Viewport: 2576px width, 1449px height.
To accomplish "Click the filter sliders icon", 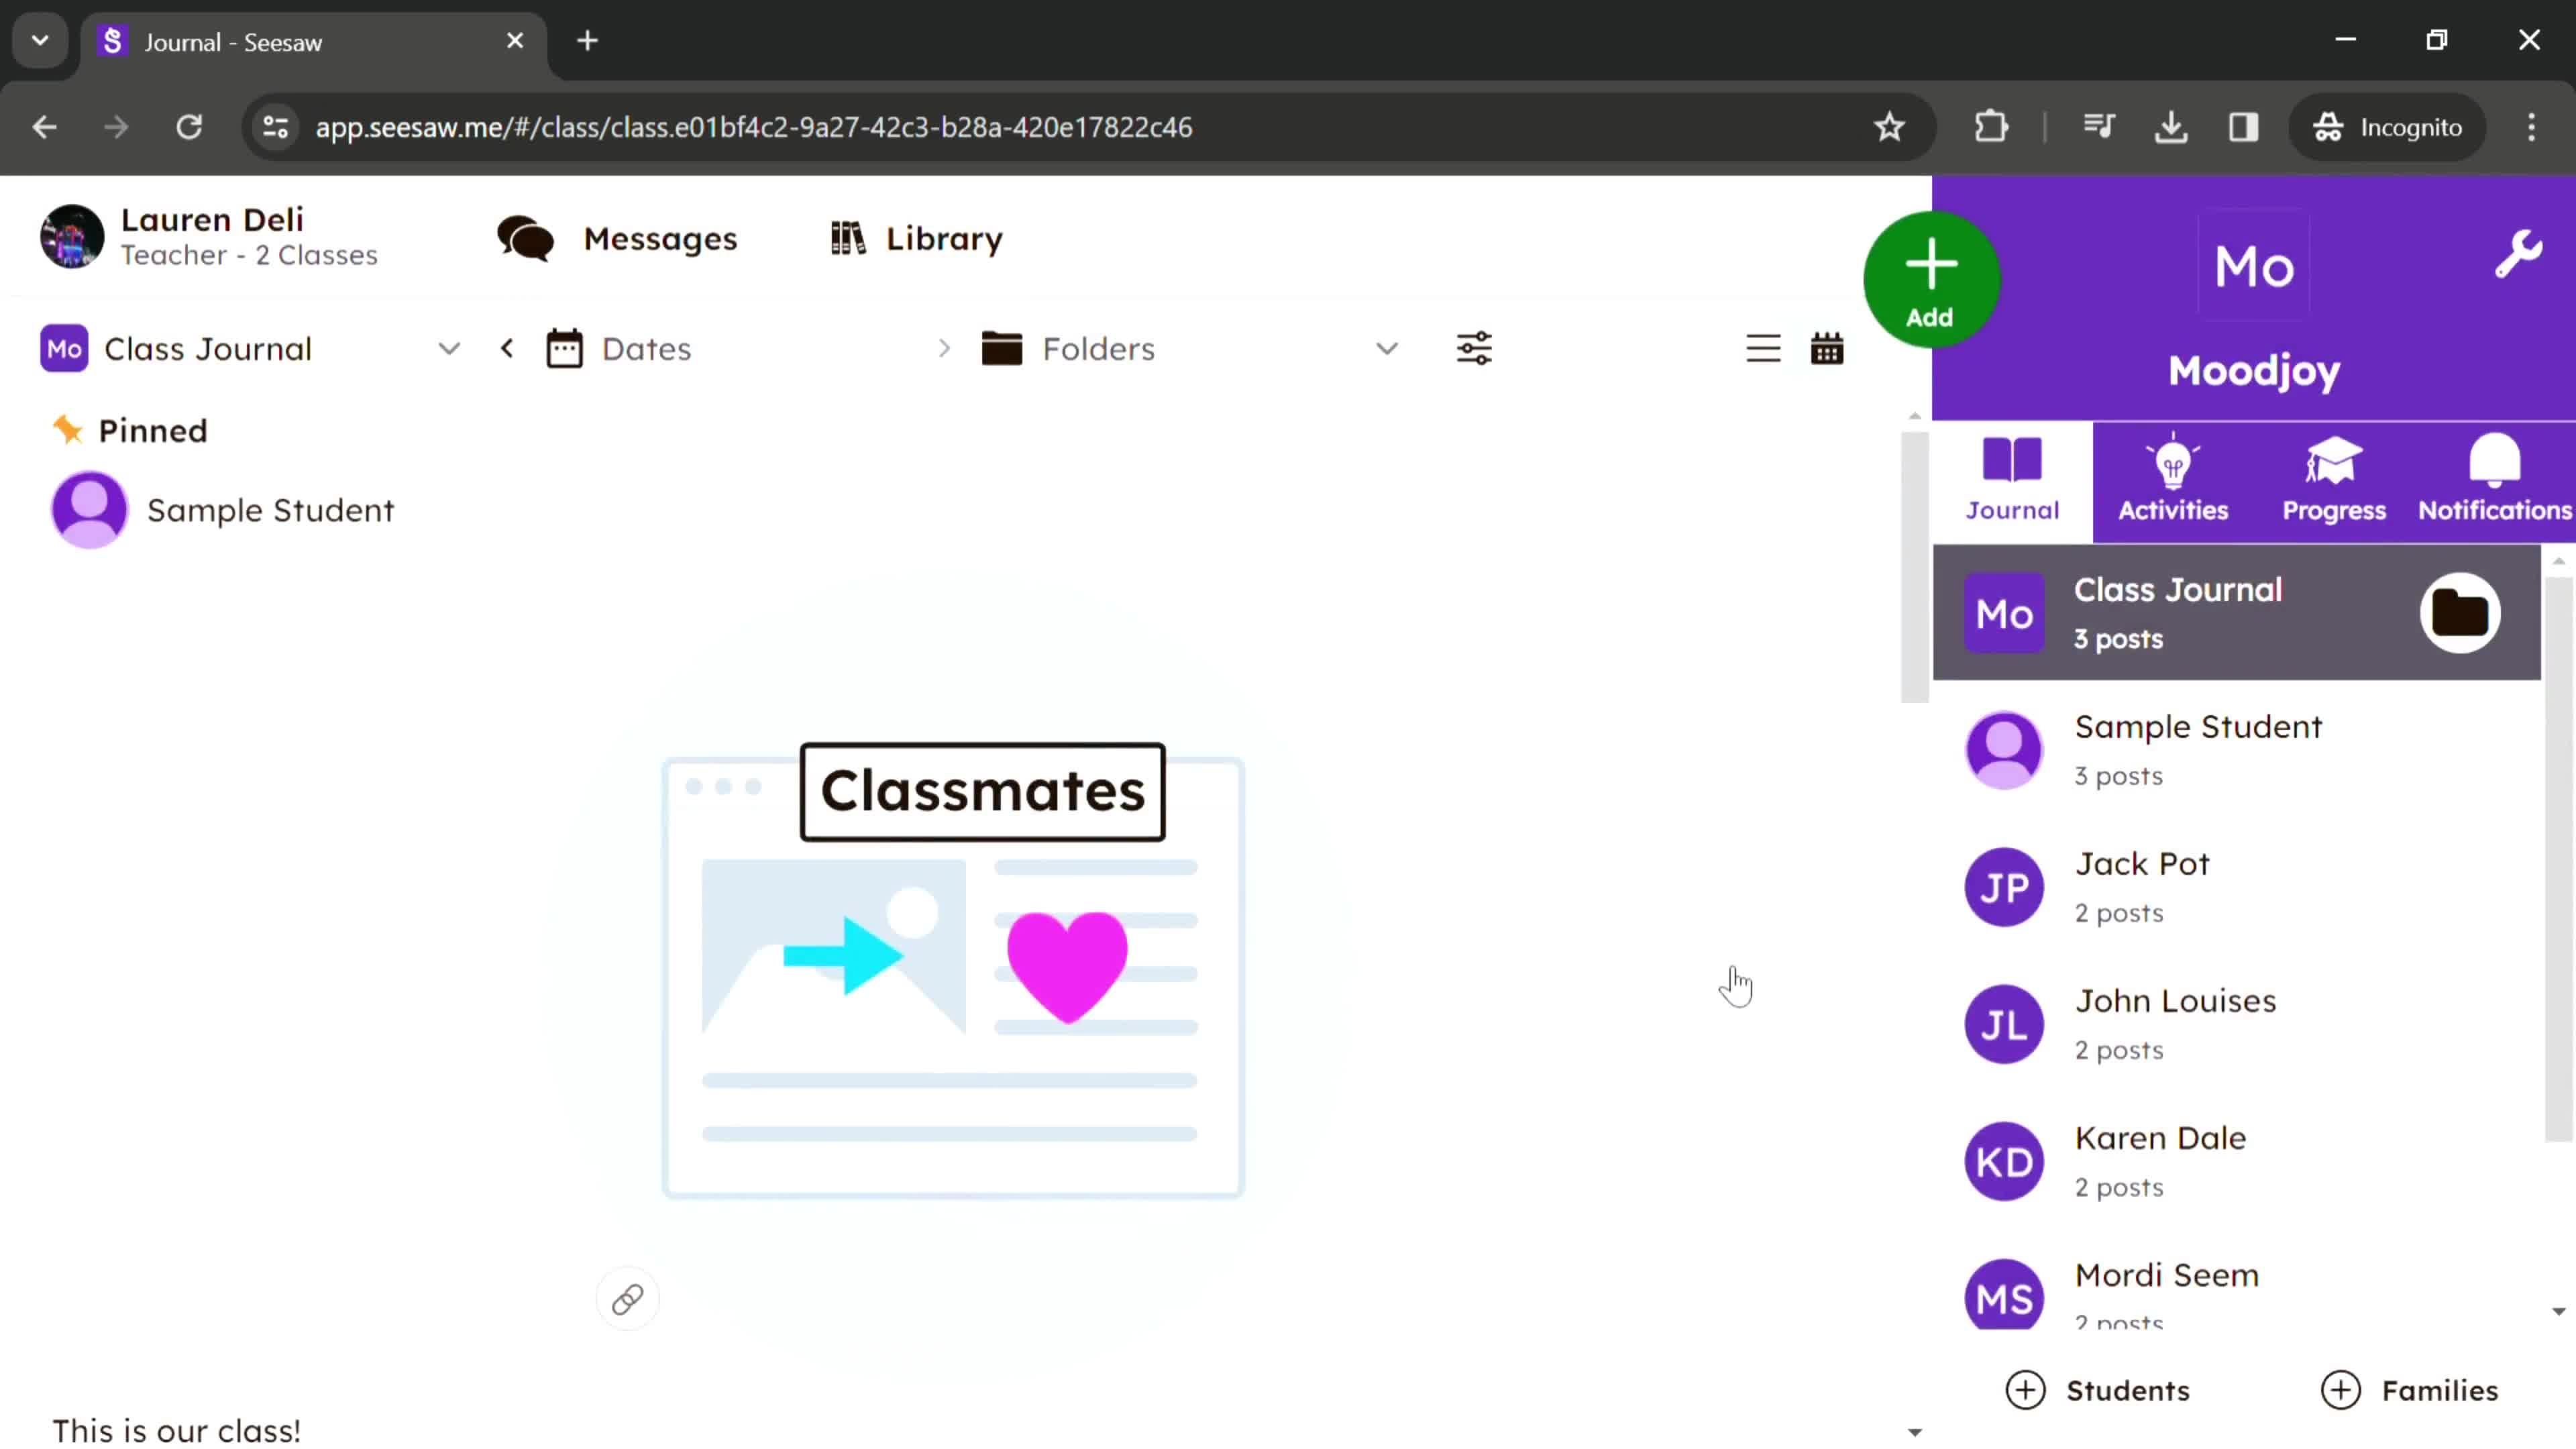I will point(1474,349).
